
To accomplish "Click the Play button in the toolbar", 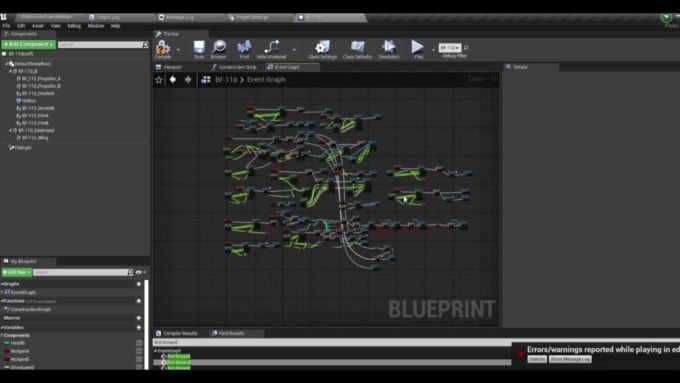I will pyautogui.click(x=418, y=47).
